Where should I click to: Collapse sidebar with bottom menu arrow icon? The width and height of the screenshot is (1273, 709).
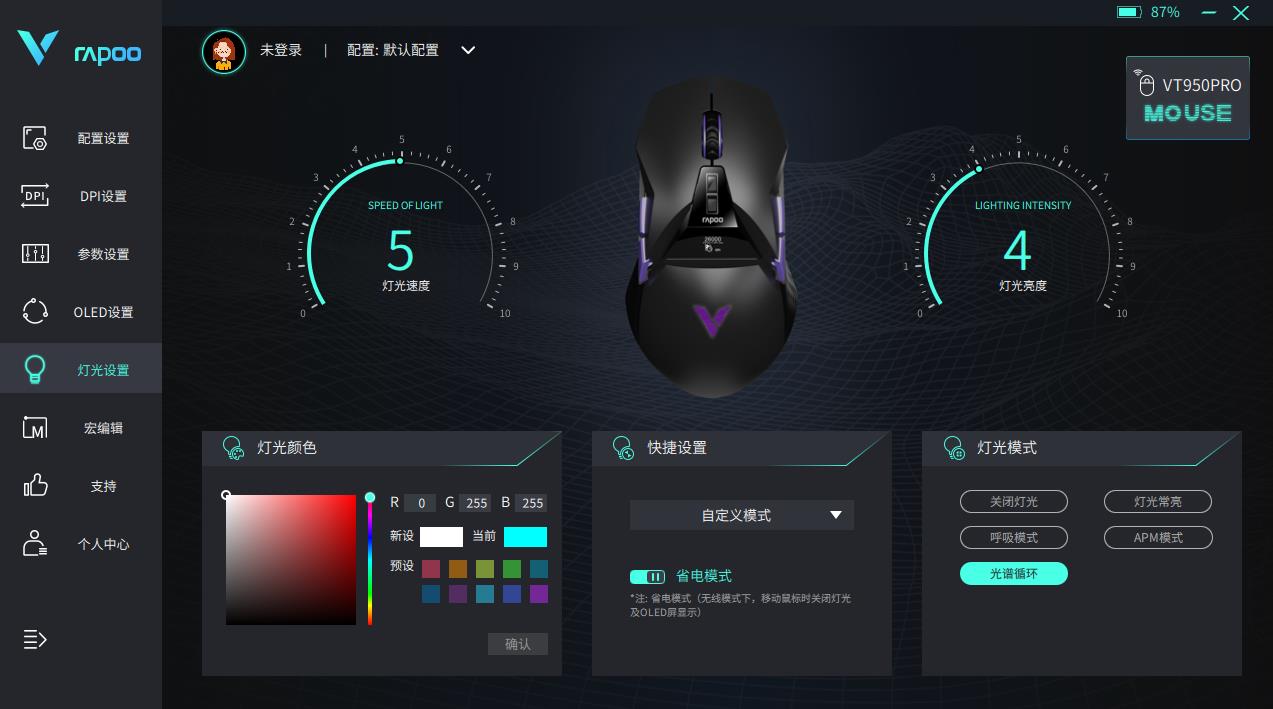(35, 639)
